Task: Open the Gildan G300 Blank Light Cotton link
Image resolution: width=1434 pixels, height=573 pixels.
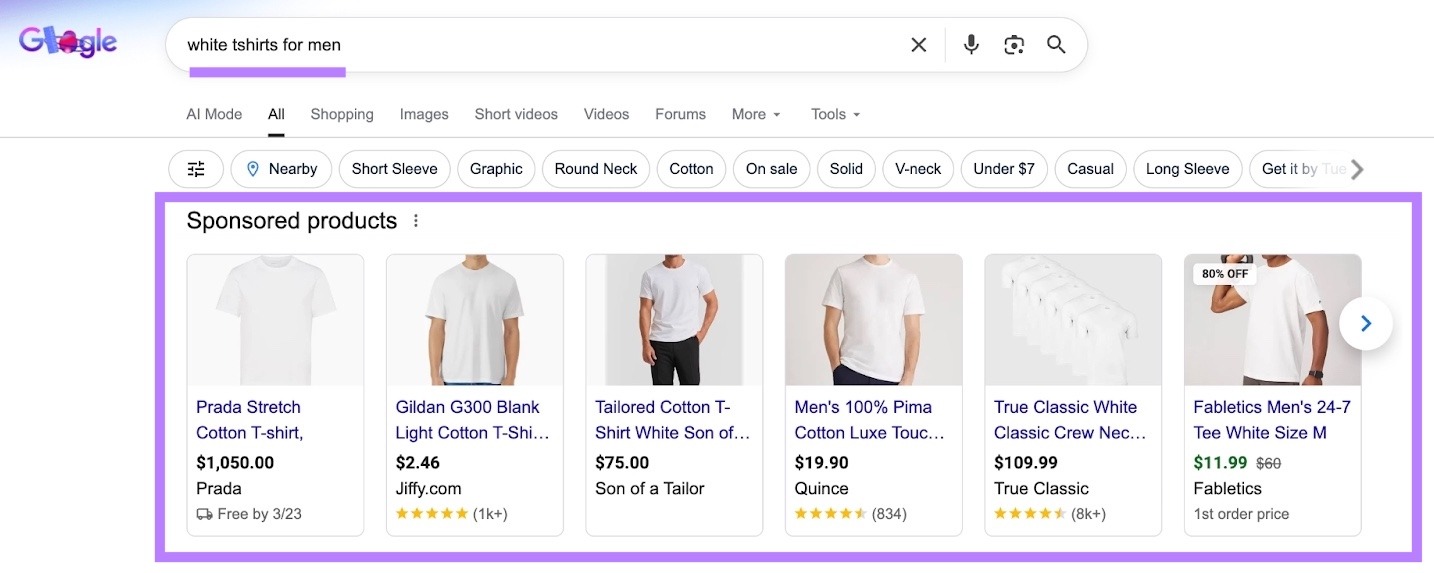Action: pyautogui.click(x=472, y=420)
